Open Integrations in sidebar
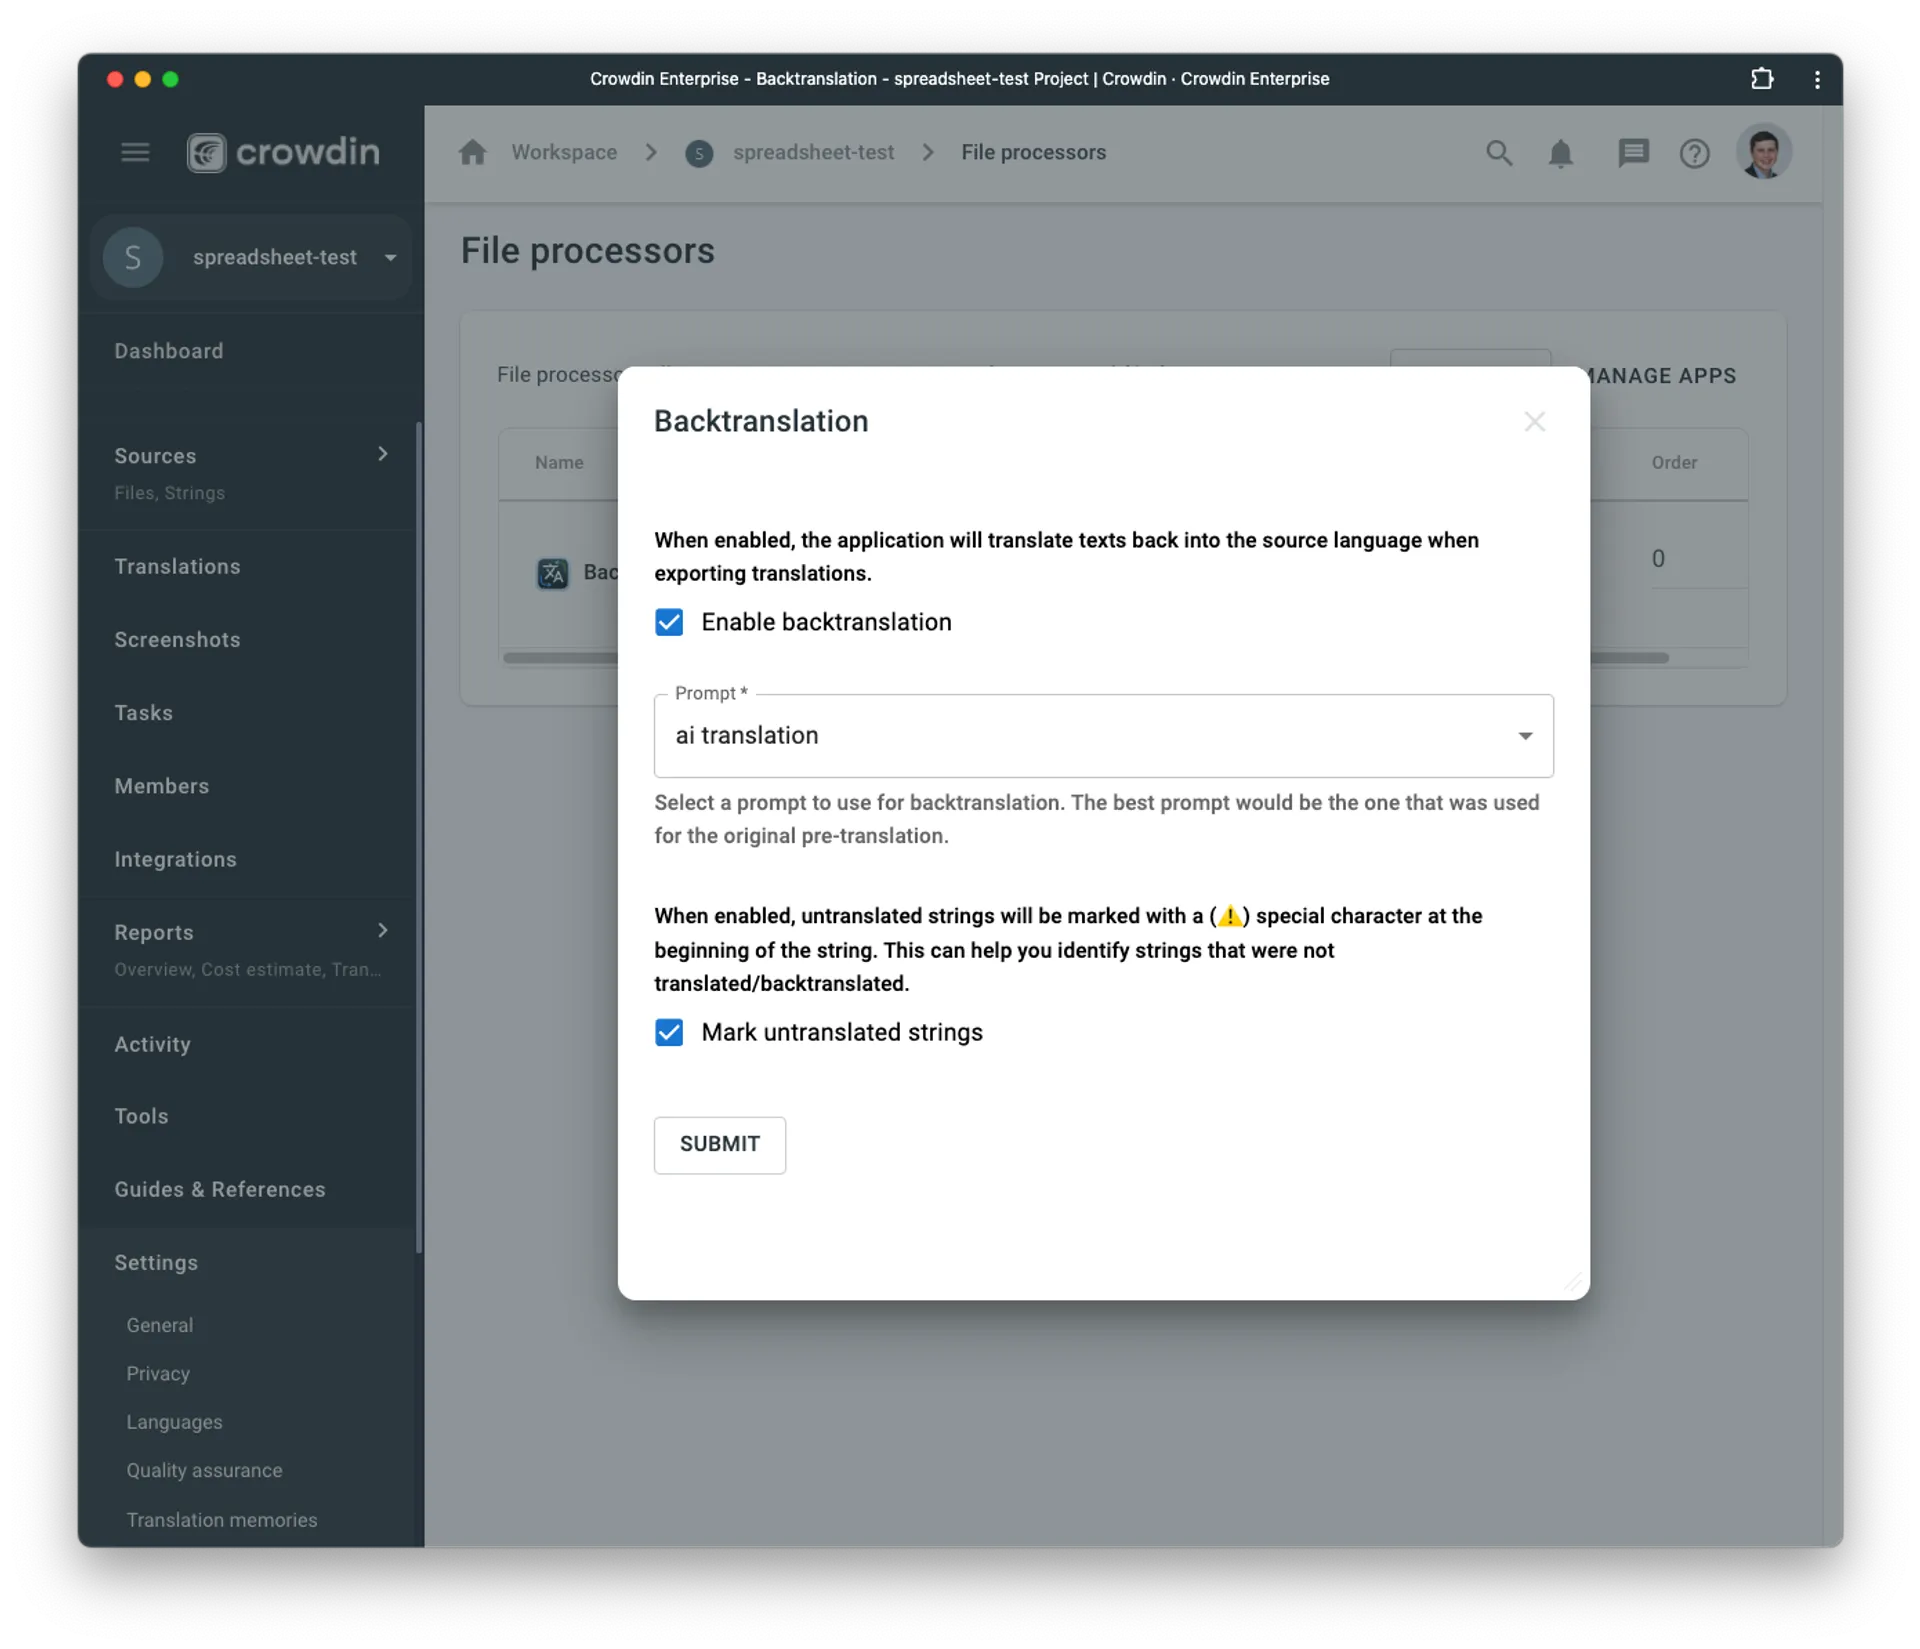Image resolution: width=1920 pixels, height=1649 pixels. (x=175, y=859)
